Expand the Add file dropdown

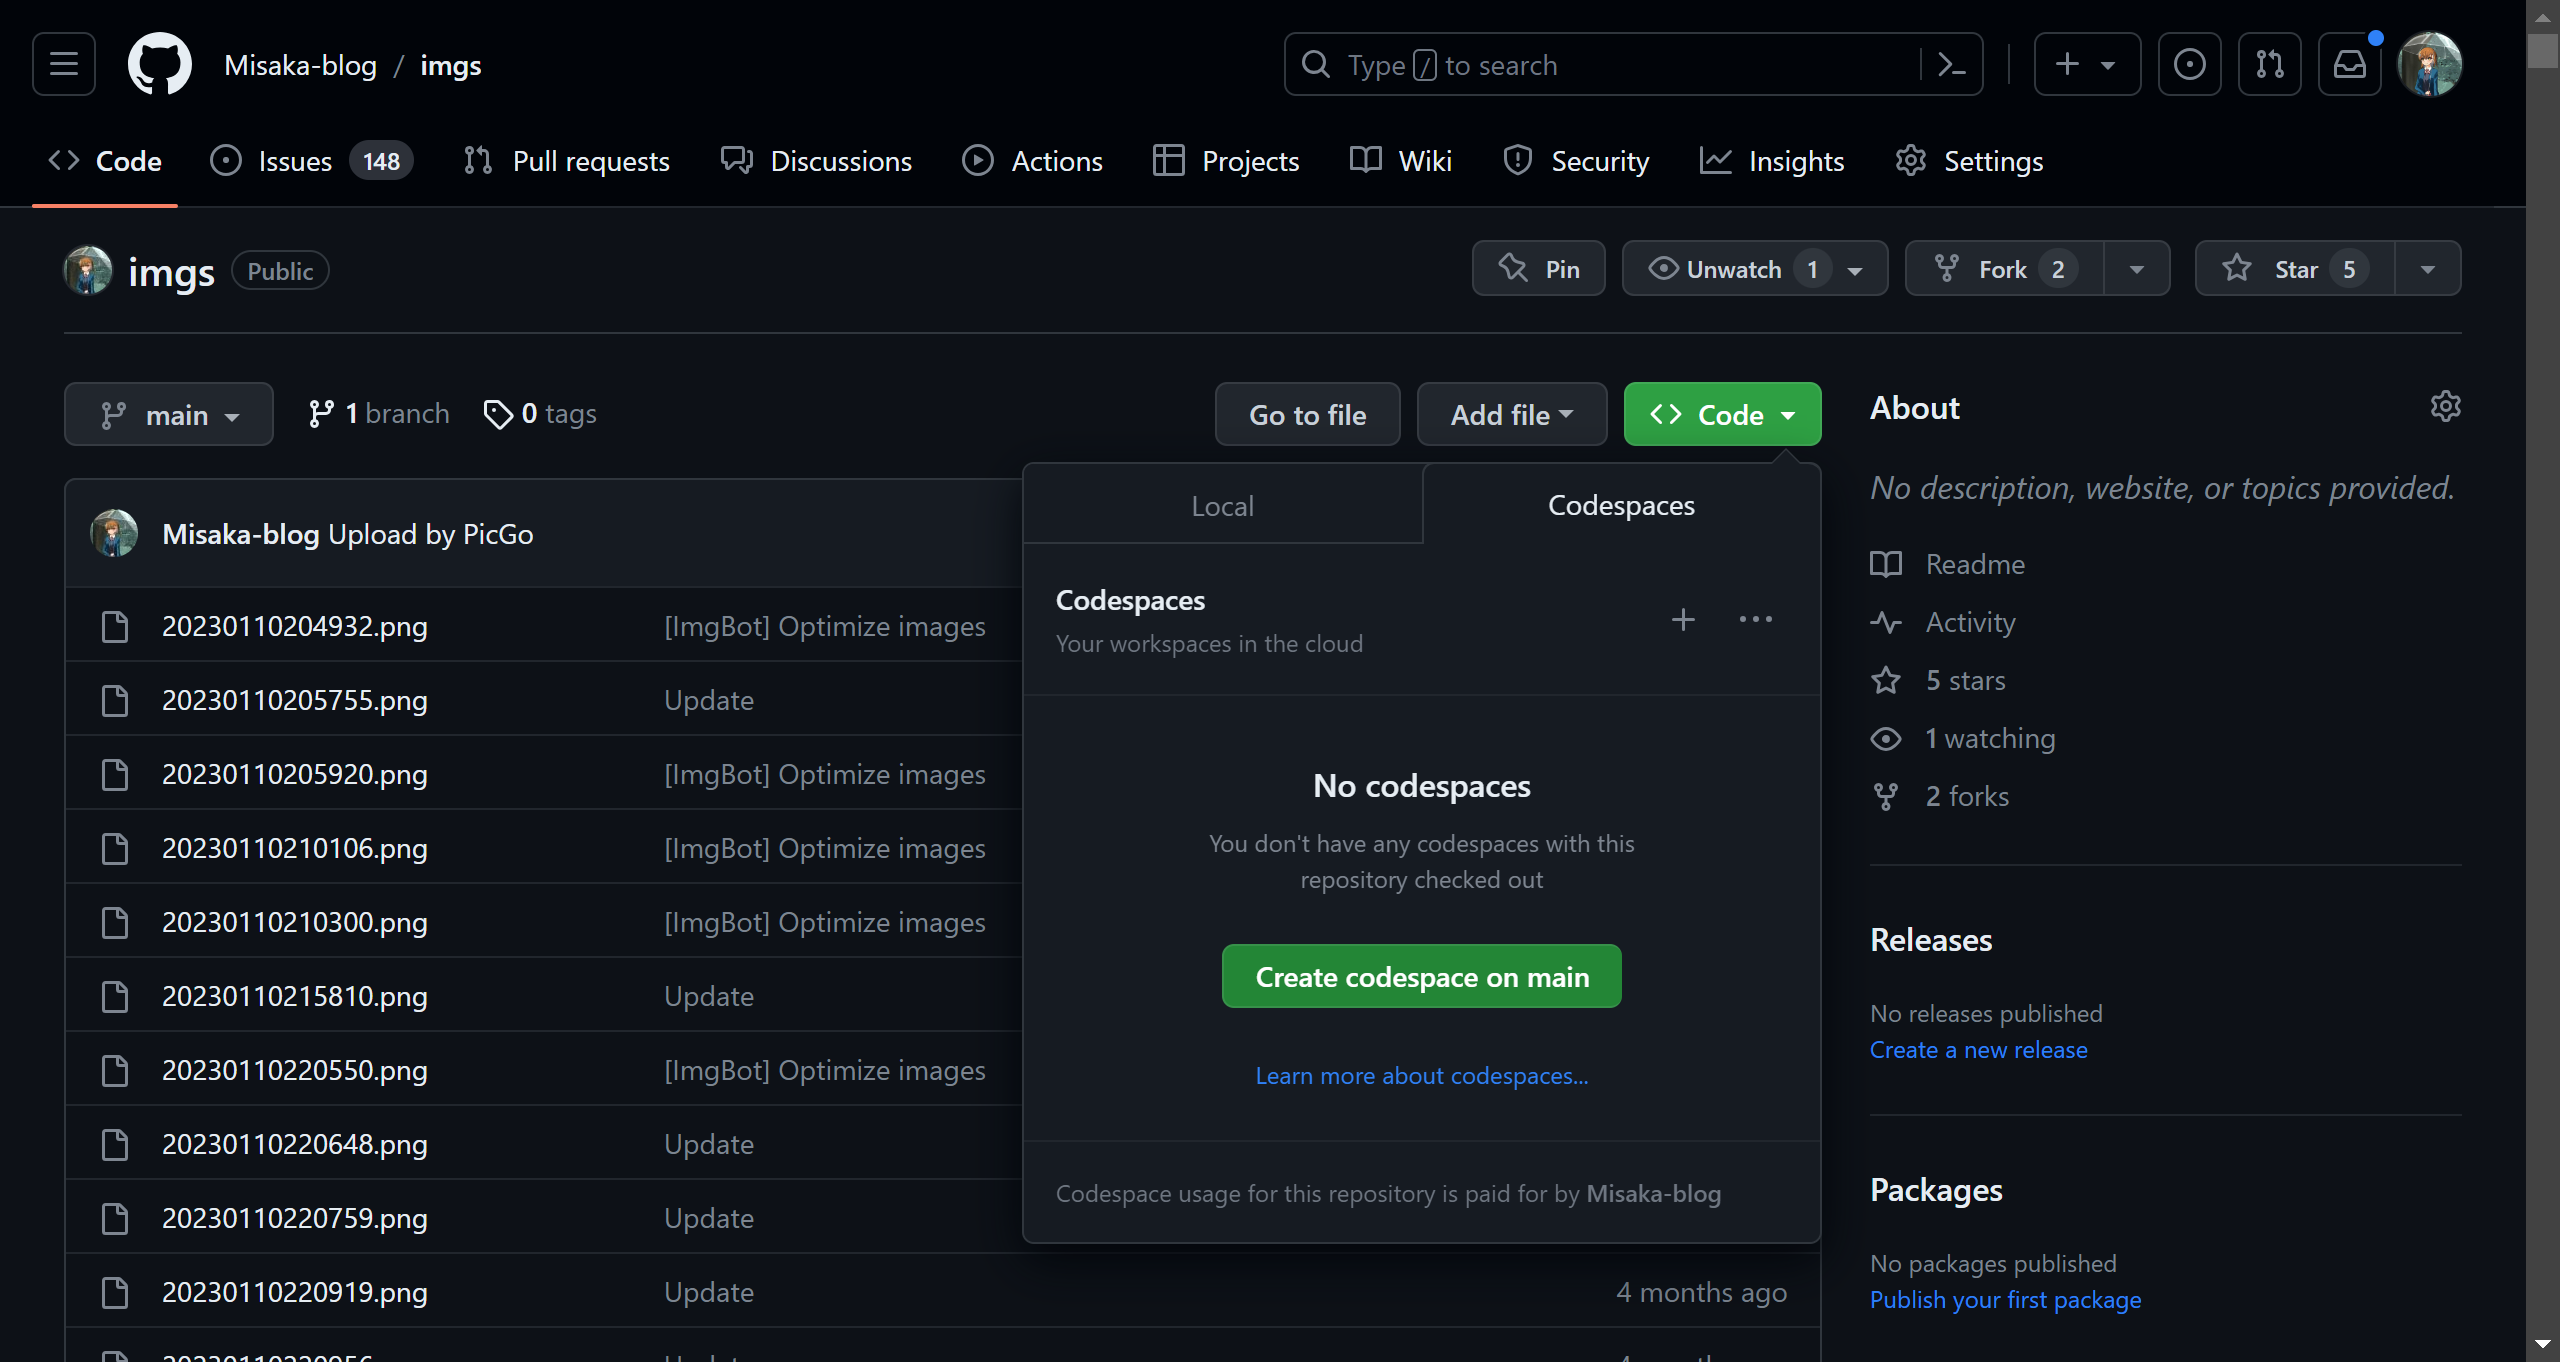tap(1511, 415)
